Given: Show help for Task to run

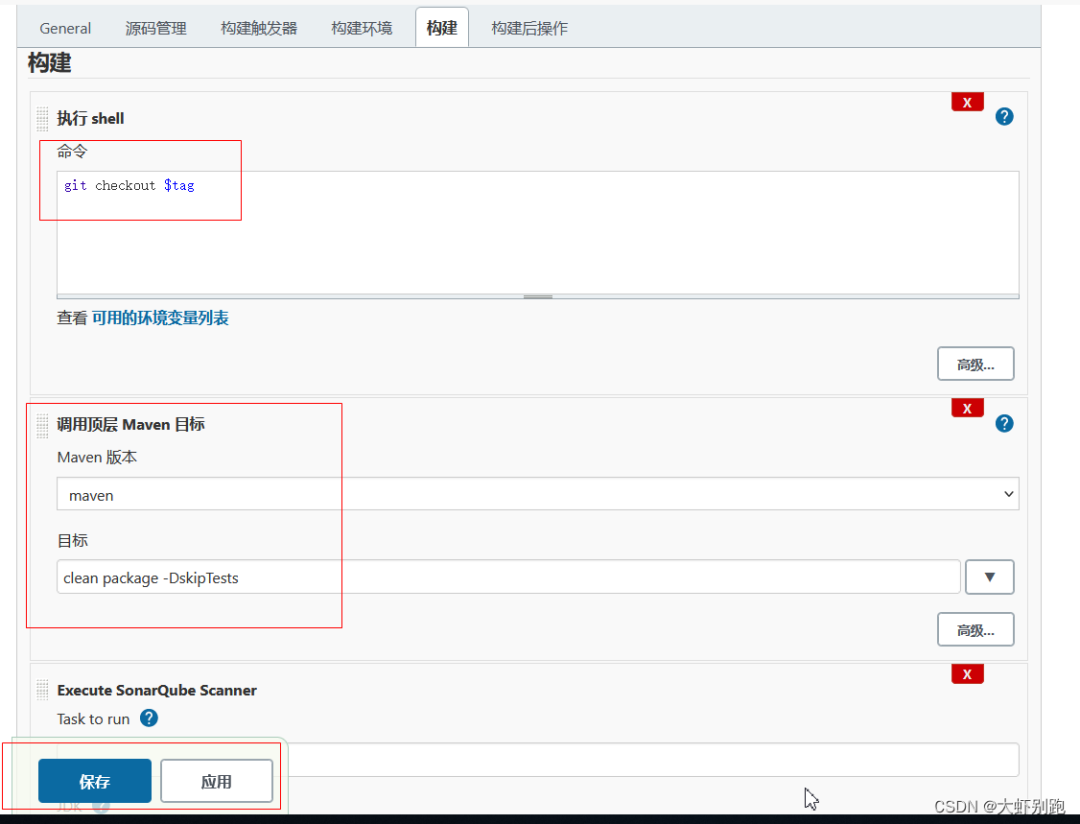Looking at the screenshot, I should pos(149,718).
